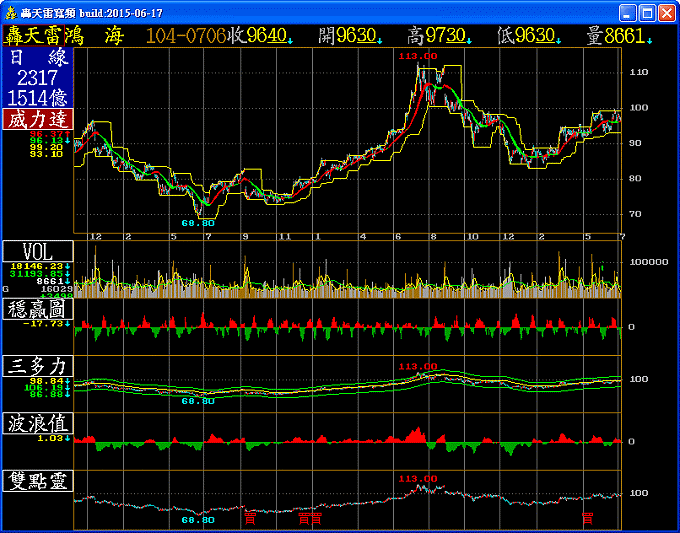Switch period via 日線 label
The height and width of the screenshot is (533, 680).
[x=36, y=58]
